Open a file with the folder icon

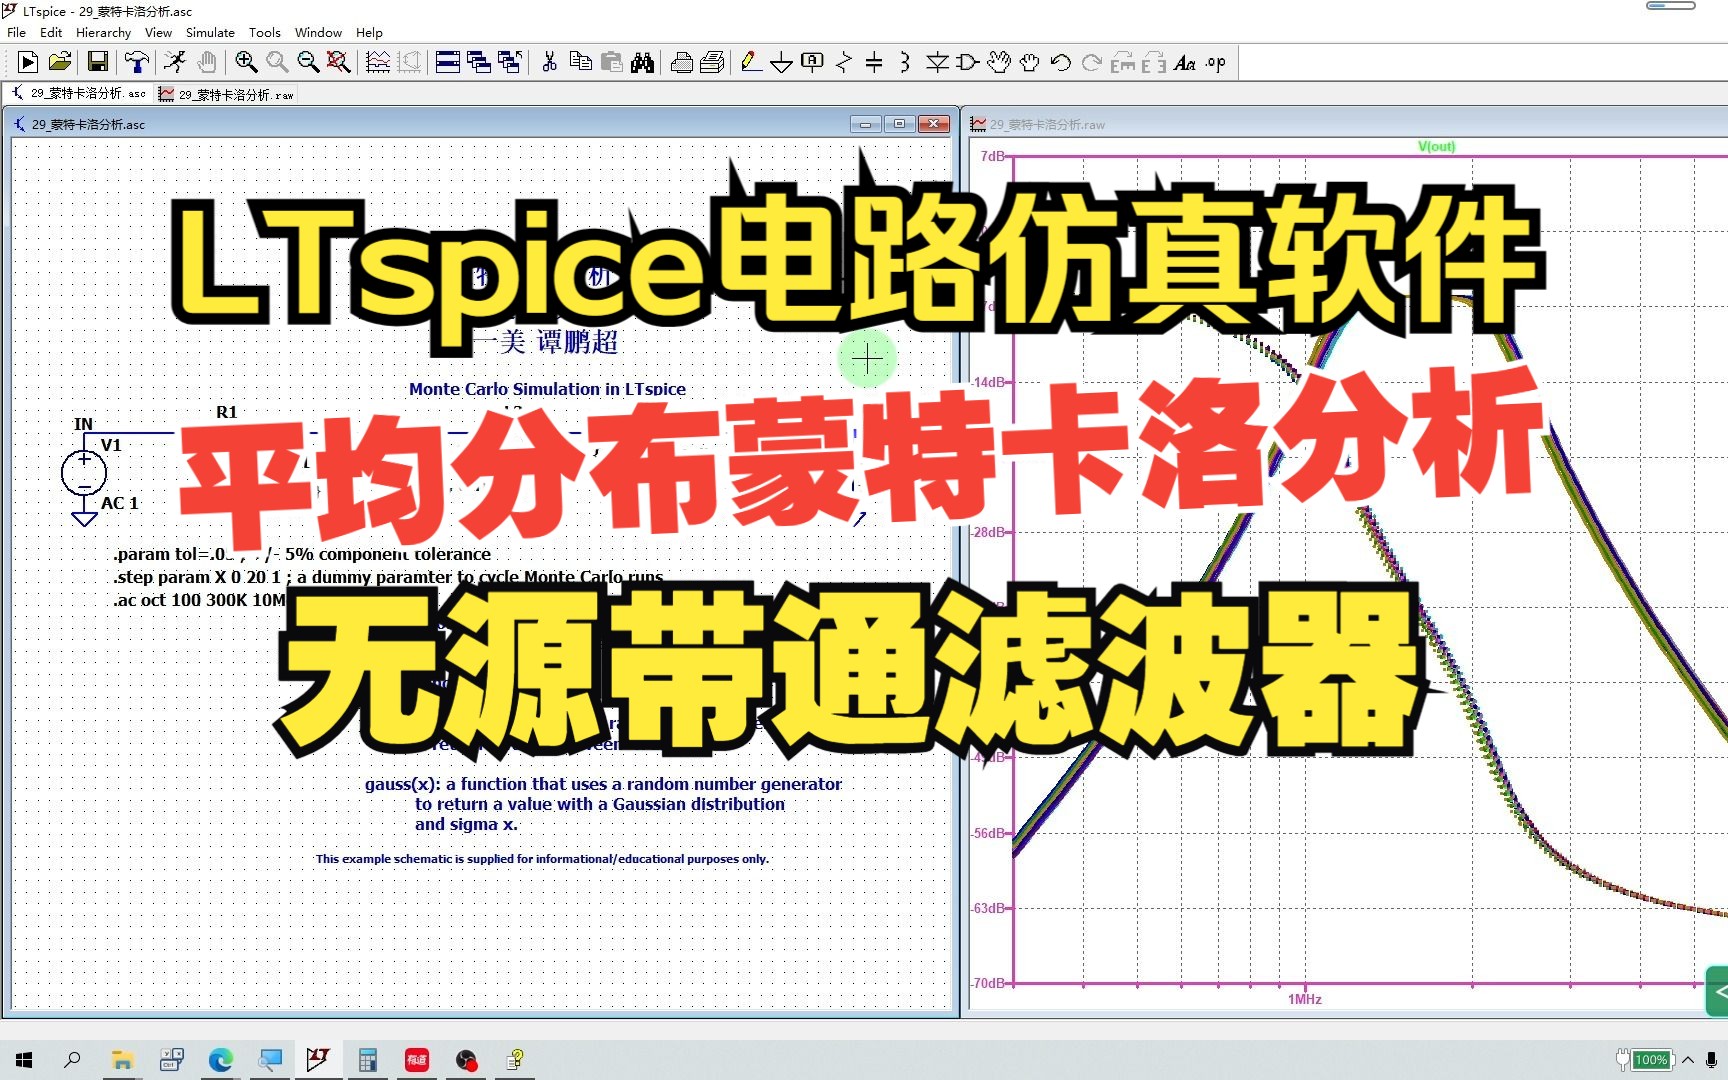click(60, 63)
